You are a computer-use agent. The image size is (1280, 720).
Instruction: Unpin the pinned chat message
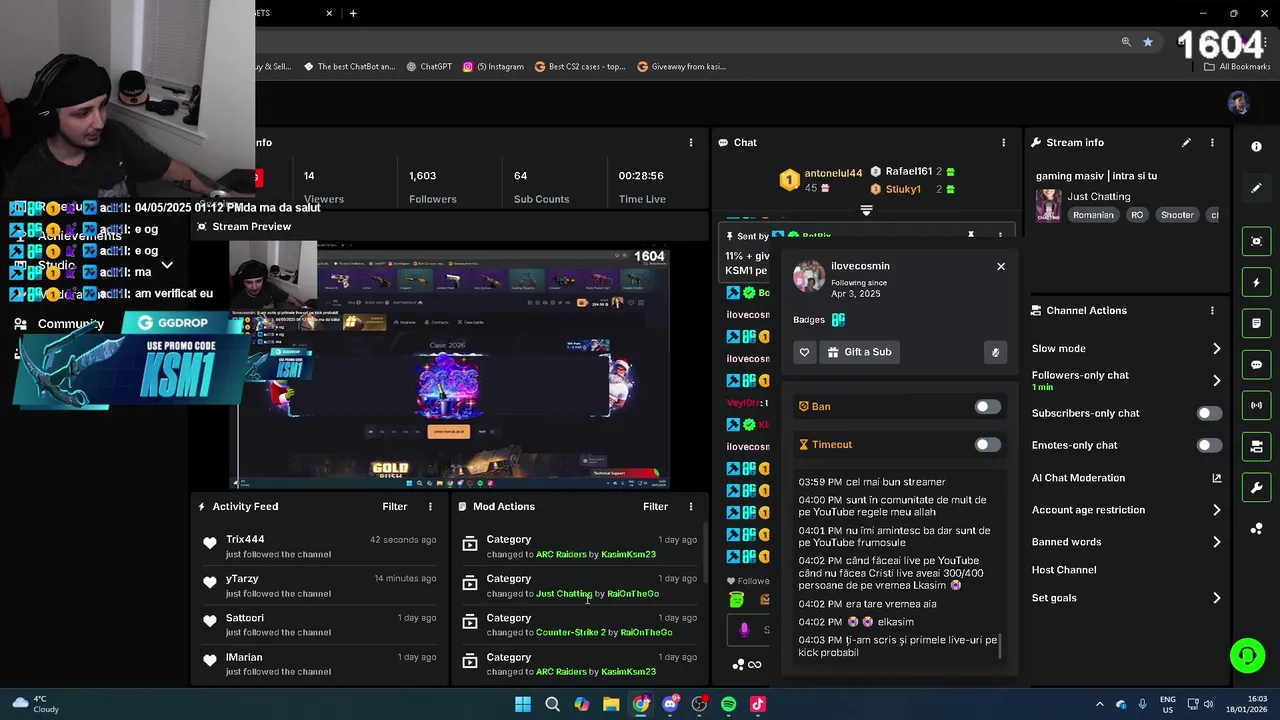(x=970, y=236)
